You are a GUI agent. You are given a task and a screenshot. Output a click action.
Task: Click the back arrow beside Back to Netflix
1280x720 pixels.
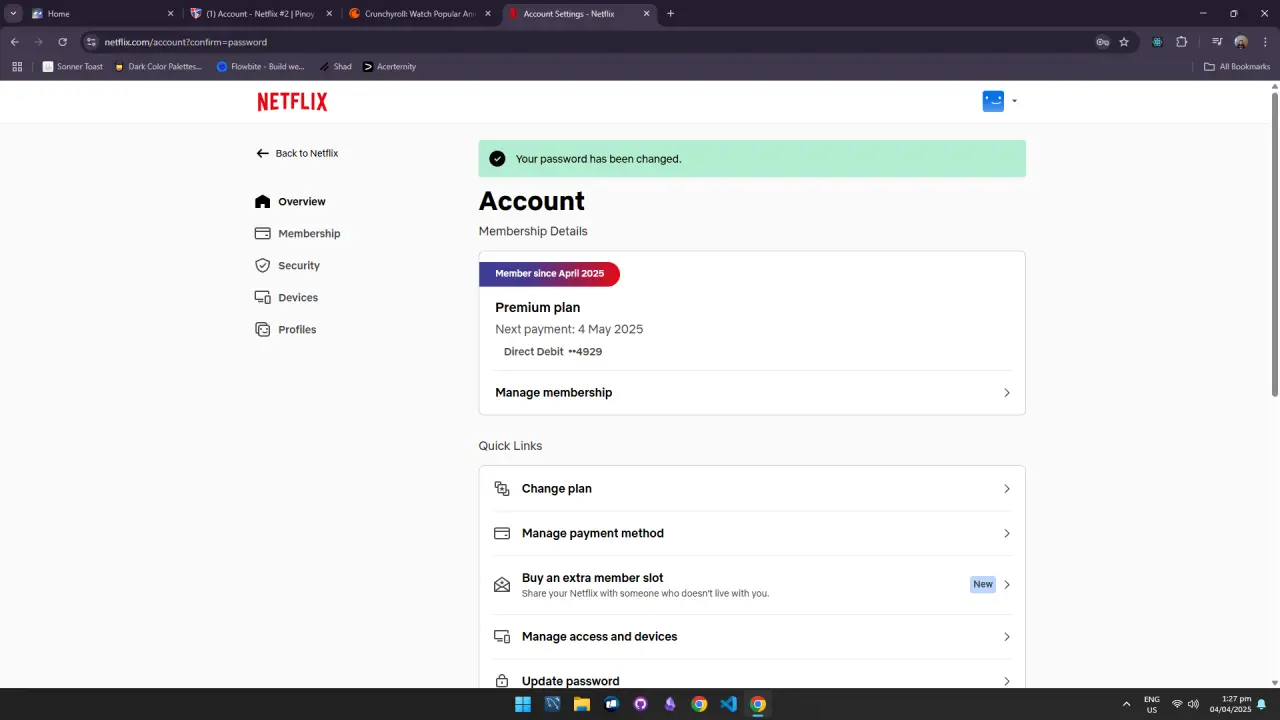[x=263, y=153]
